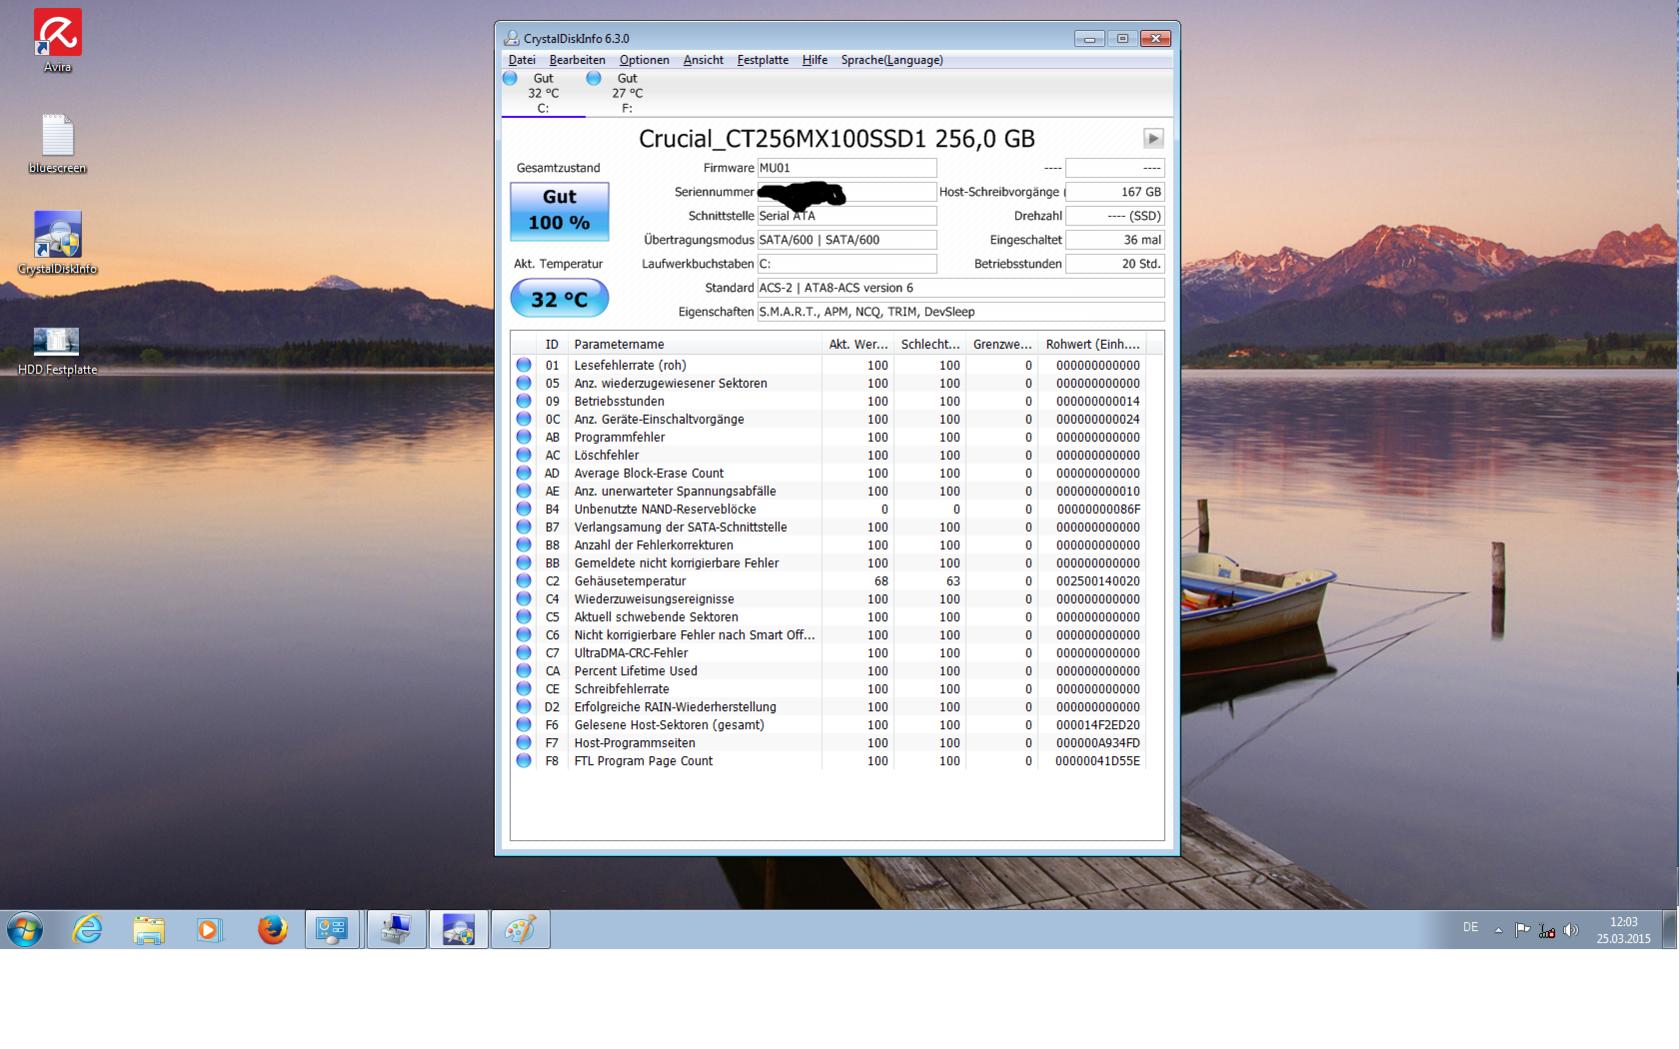Click status icon for Gehäusetemperatur row
The height and width of the screenshot is (1049, 1679).
(x=523, y=581)
